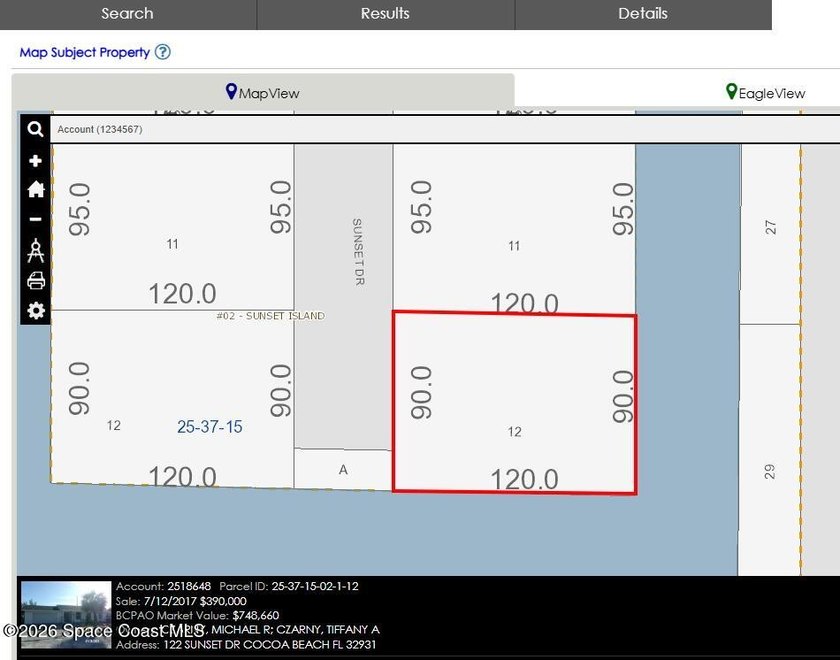This screenshot has width=840, height=660.
Task: Open map settings gear icon
Action: tap(36, 310)
